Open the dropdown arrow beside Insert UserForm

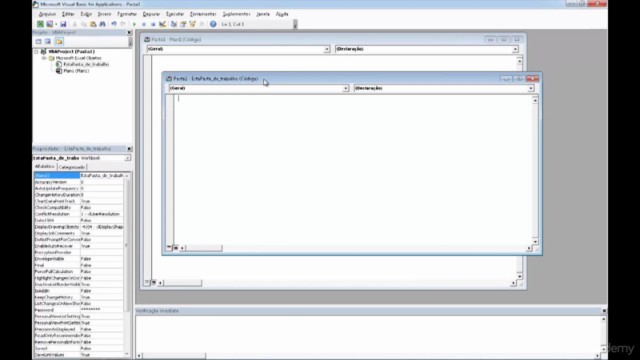click(56, 24)
